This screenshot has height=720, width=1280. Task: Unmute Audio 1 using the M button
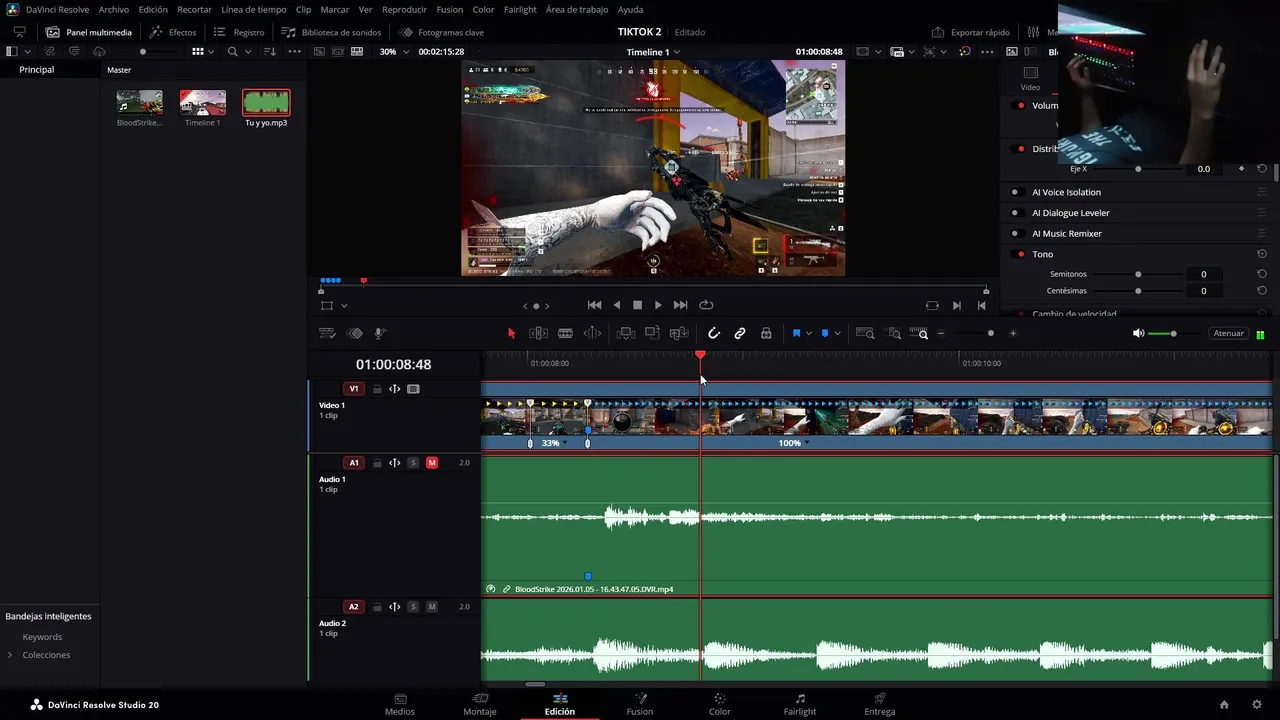coord(432,463)
